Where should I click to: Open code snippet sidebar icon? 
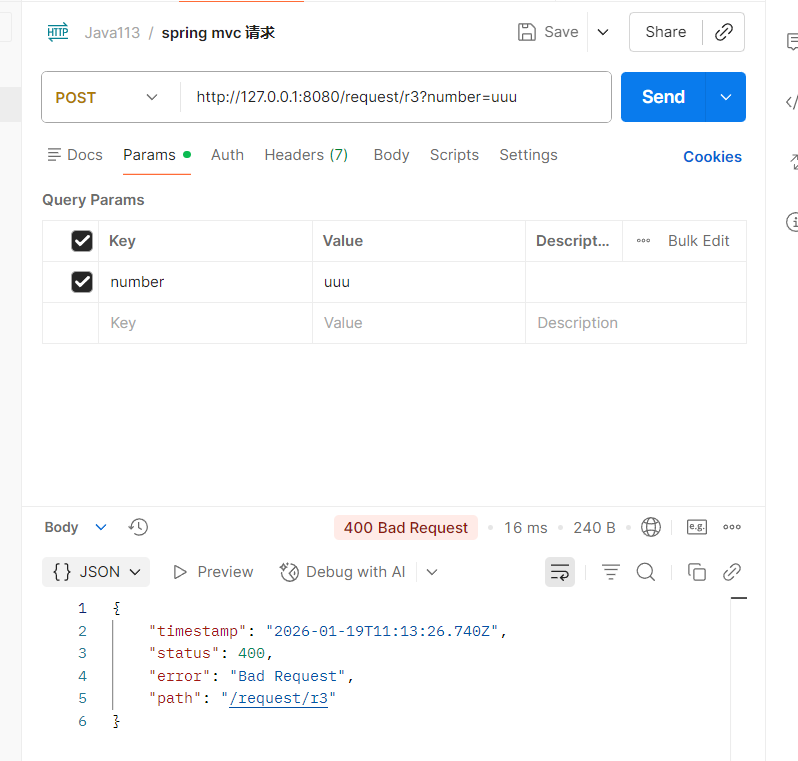(x=791, y=102)
